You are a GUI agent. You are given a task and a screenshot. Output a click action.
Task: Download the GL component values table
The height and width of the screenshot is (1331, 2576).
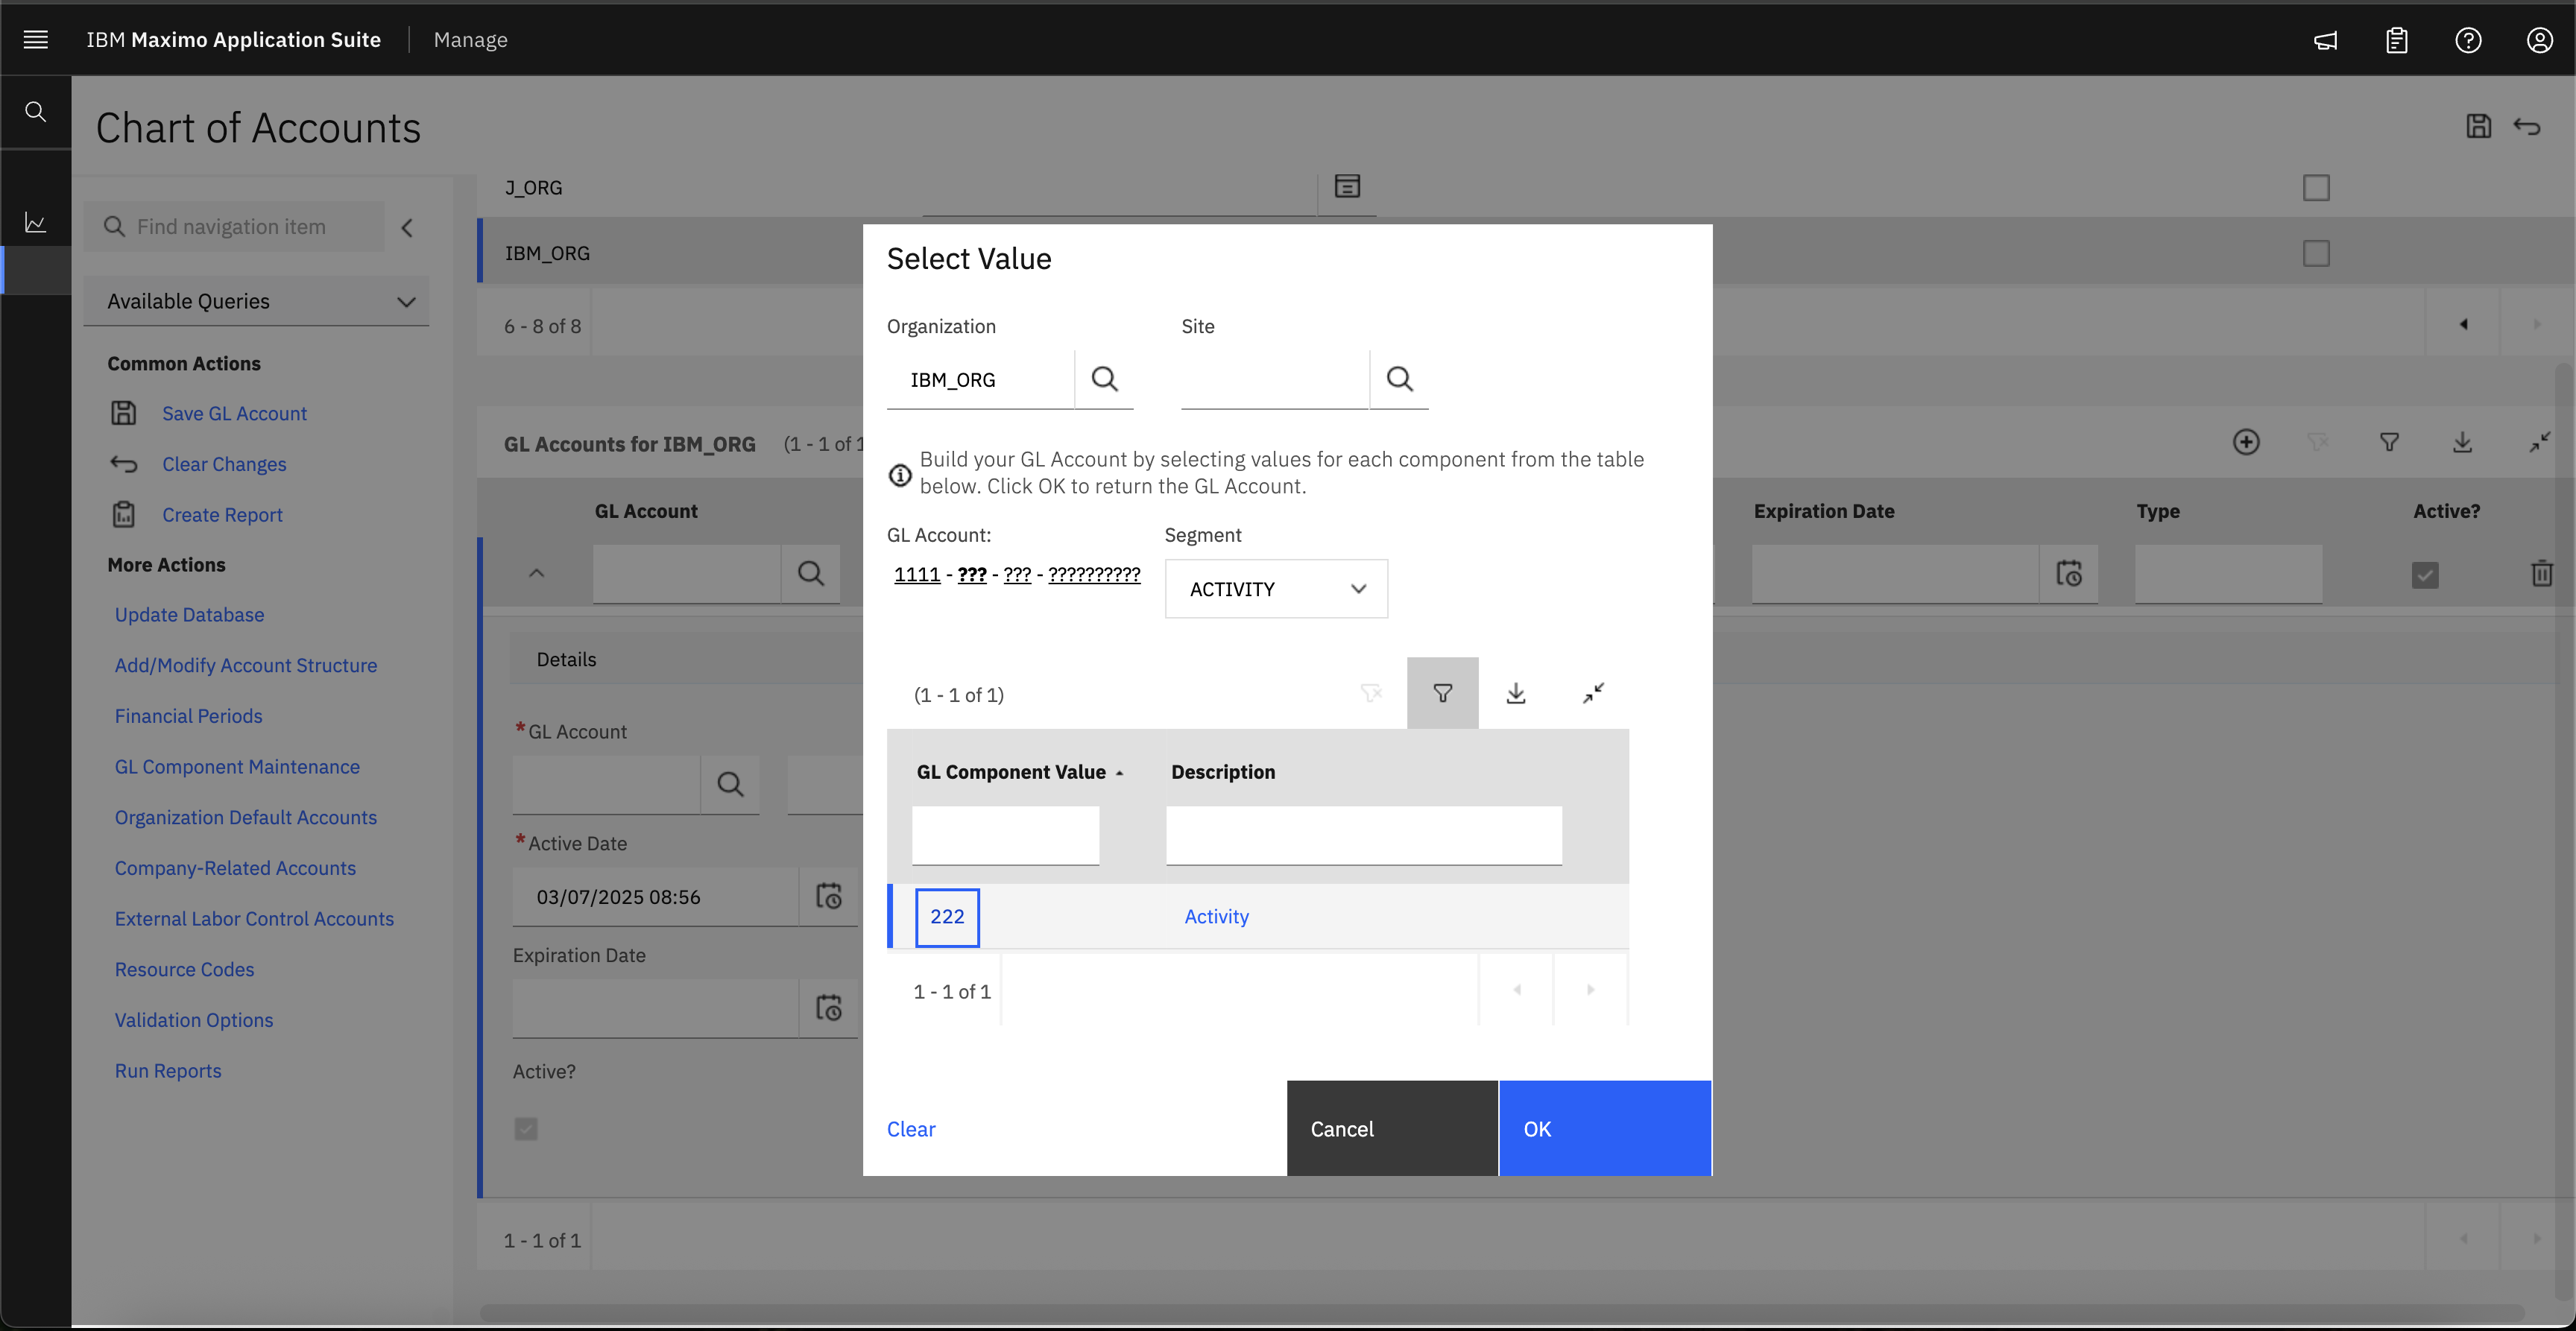[x=1515, y=693]
